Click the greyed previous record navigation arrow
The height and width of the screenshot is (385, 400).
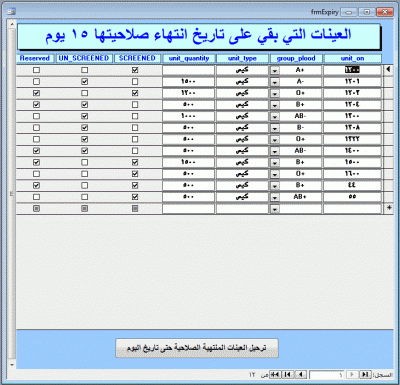[x=352, y=375]
